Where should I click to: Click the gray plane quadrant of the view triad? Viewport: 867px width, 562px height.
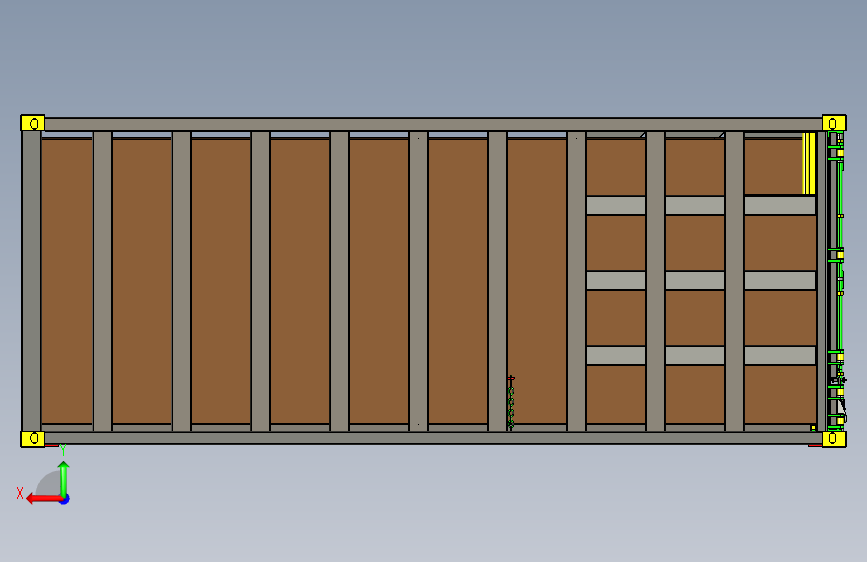(49, 484)
